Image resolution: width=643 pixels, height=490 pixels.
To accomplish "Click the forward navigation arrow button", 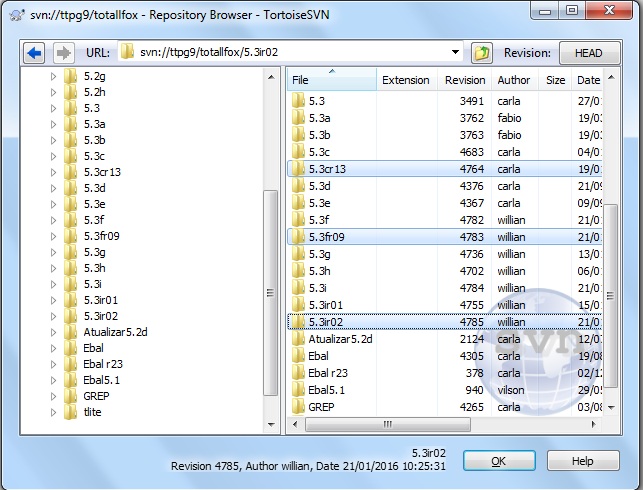I will (x=64, y=53).
